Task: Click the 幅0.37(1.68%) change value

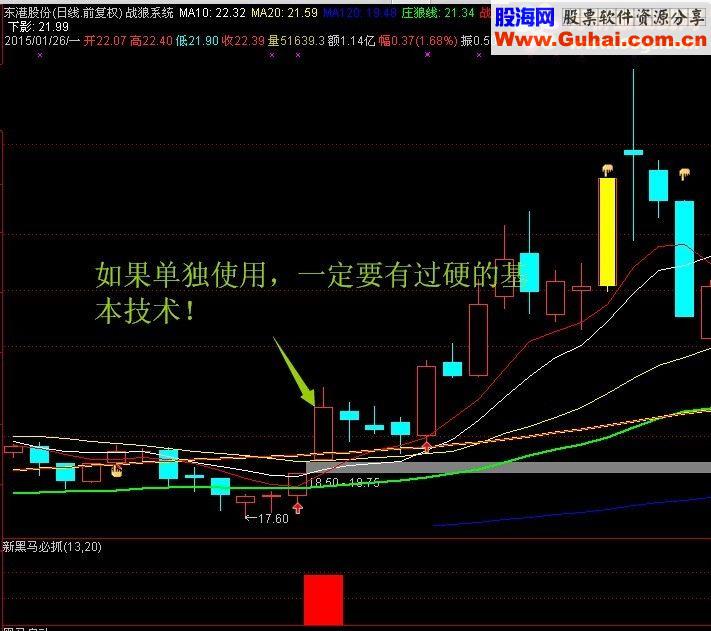Action: pyautogui.click(x=418, y=41)
